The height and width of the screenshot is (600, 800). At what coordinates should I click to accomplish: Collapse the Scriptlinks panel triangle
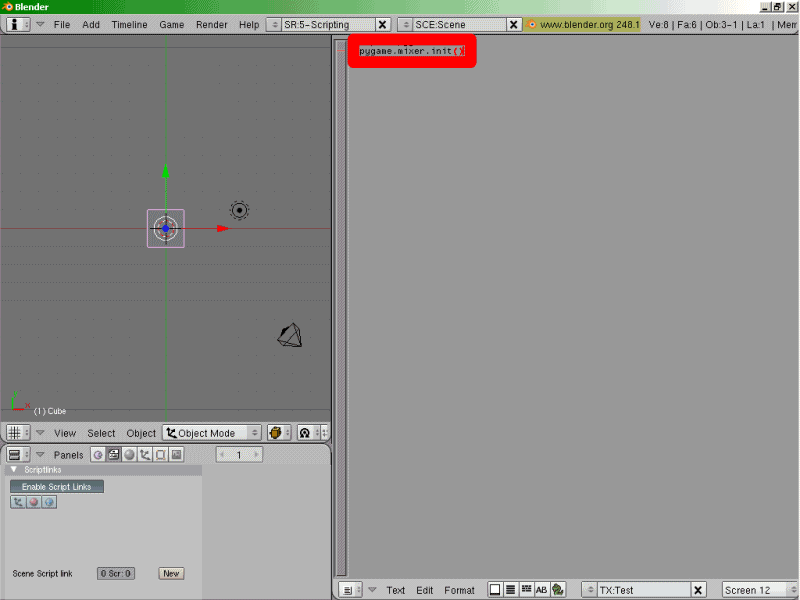14,469
